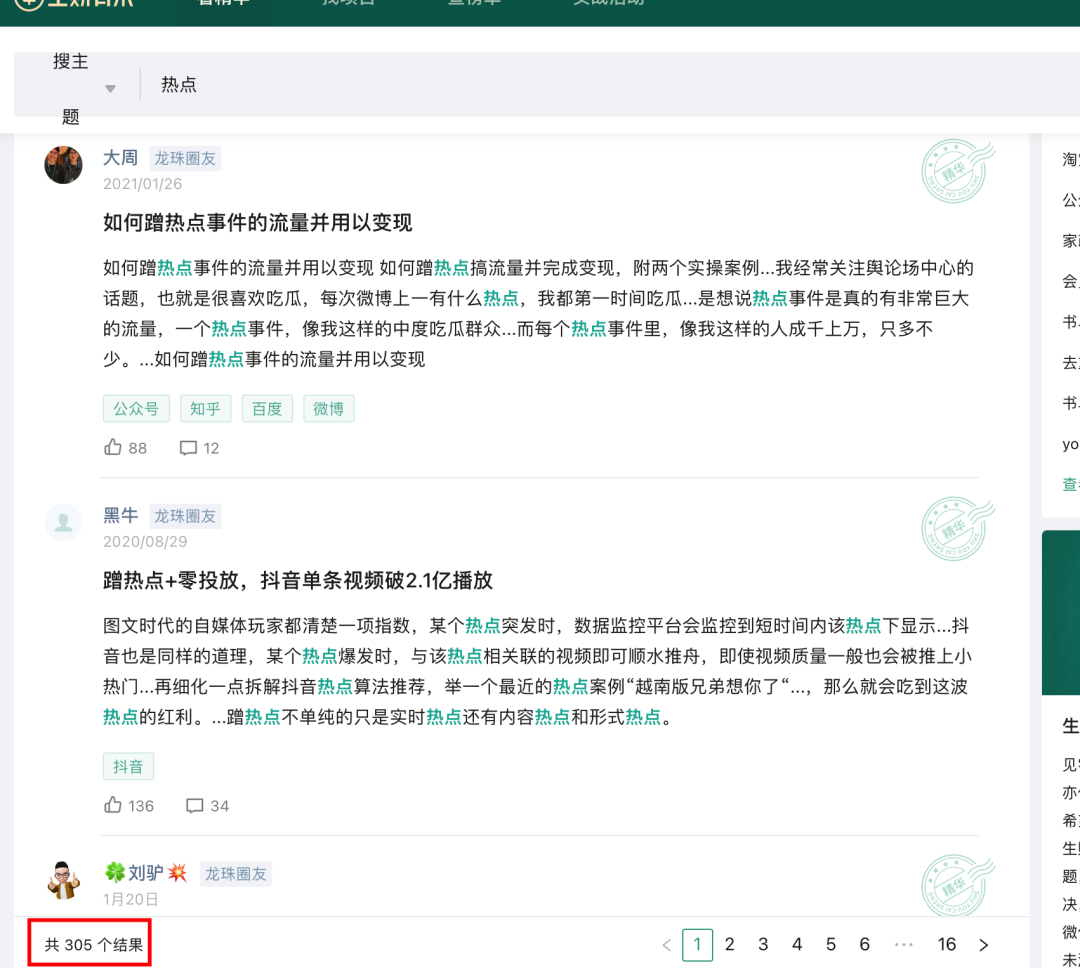This screenshot has width=1080, height=968.
Task: Click the 龙珠圈友 badge next to 黑牛
Action: click(x=185, y=516)
